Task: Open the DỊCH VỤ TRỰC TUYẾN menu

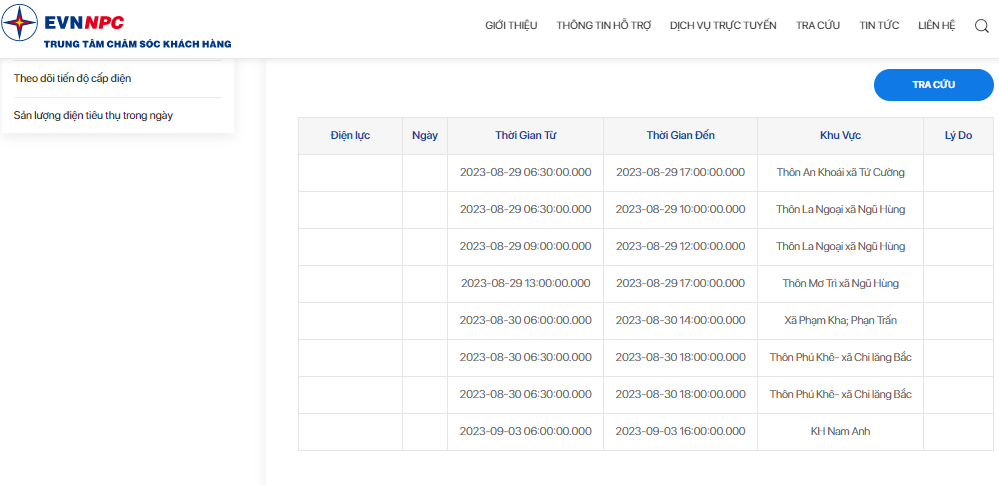Action: pyautogui.click(x=723, y=25)
